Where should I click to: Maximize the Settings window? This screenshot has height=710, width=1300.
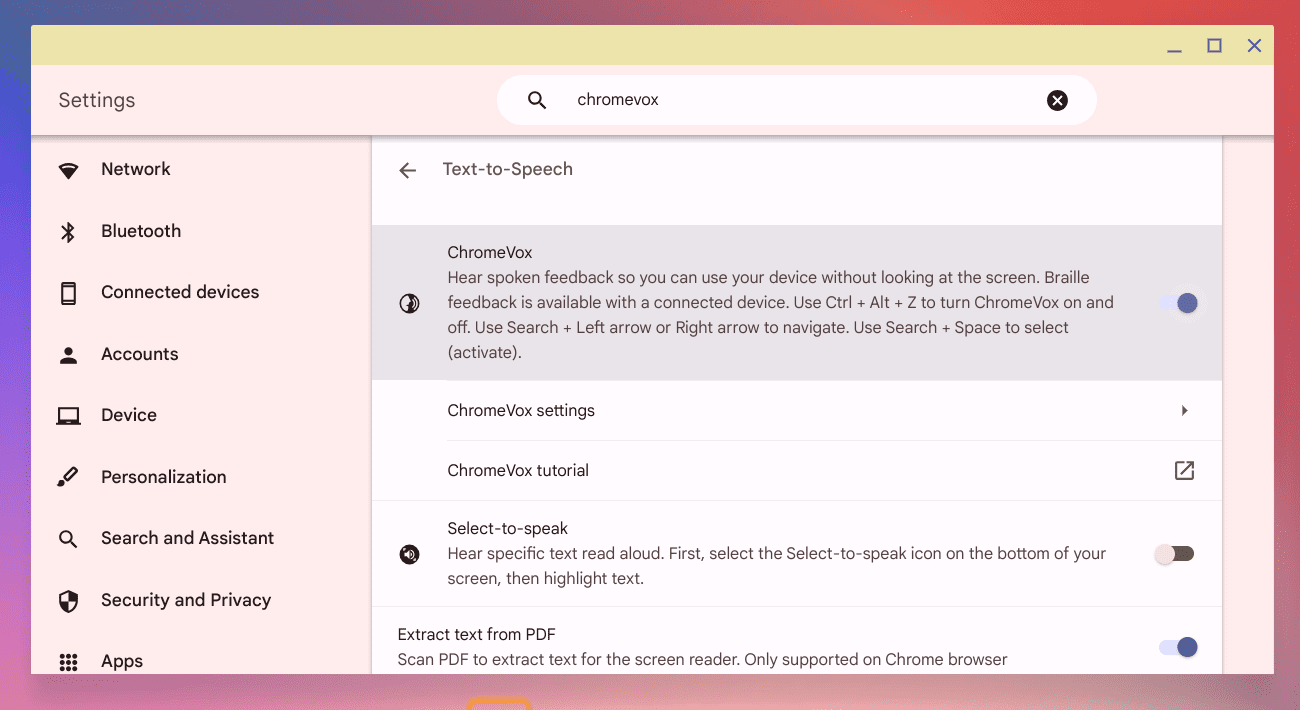[x=1214, y=46]
